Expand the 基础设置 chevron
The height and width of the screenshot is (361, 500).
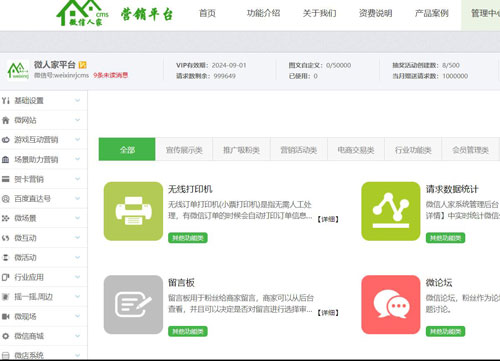coord(77,100)
